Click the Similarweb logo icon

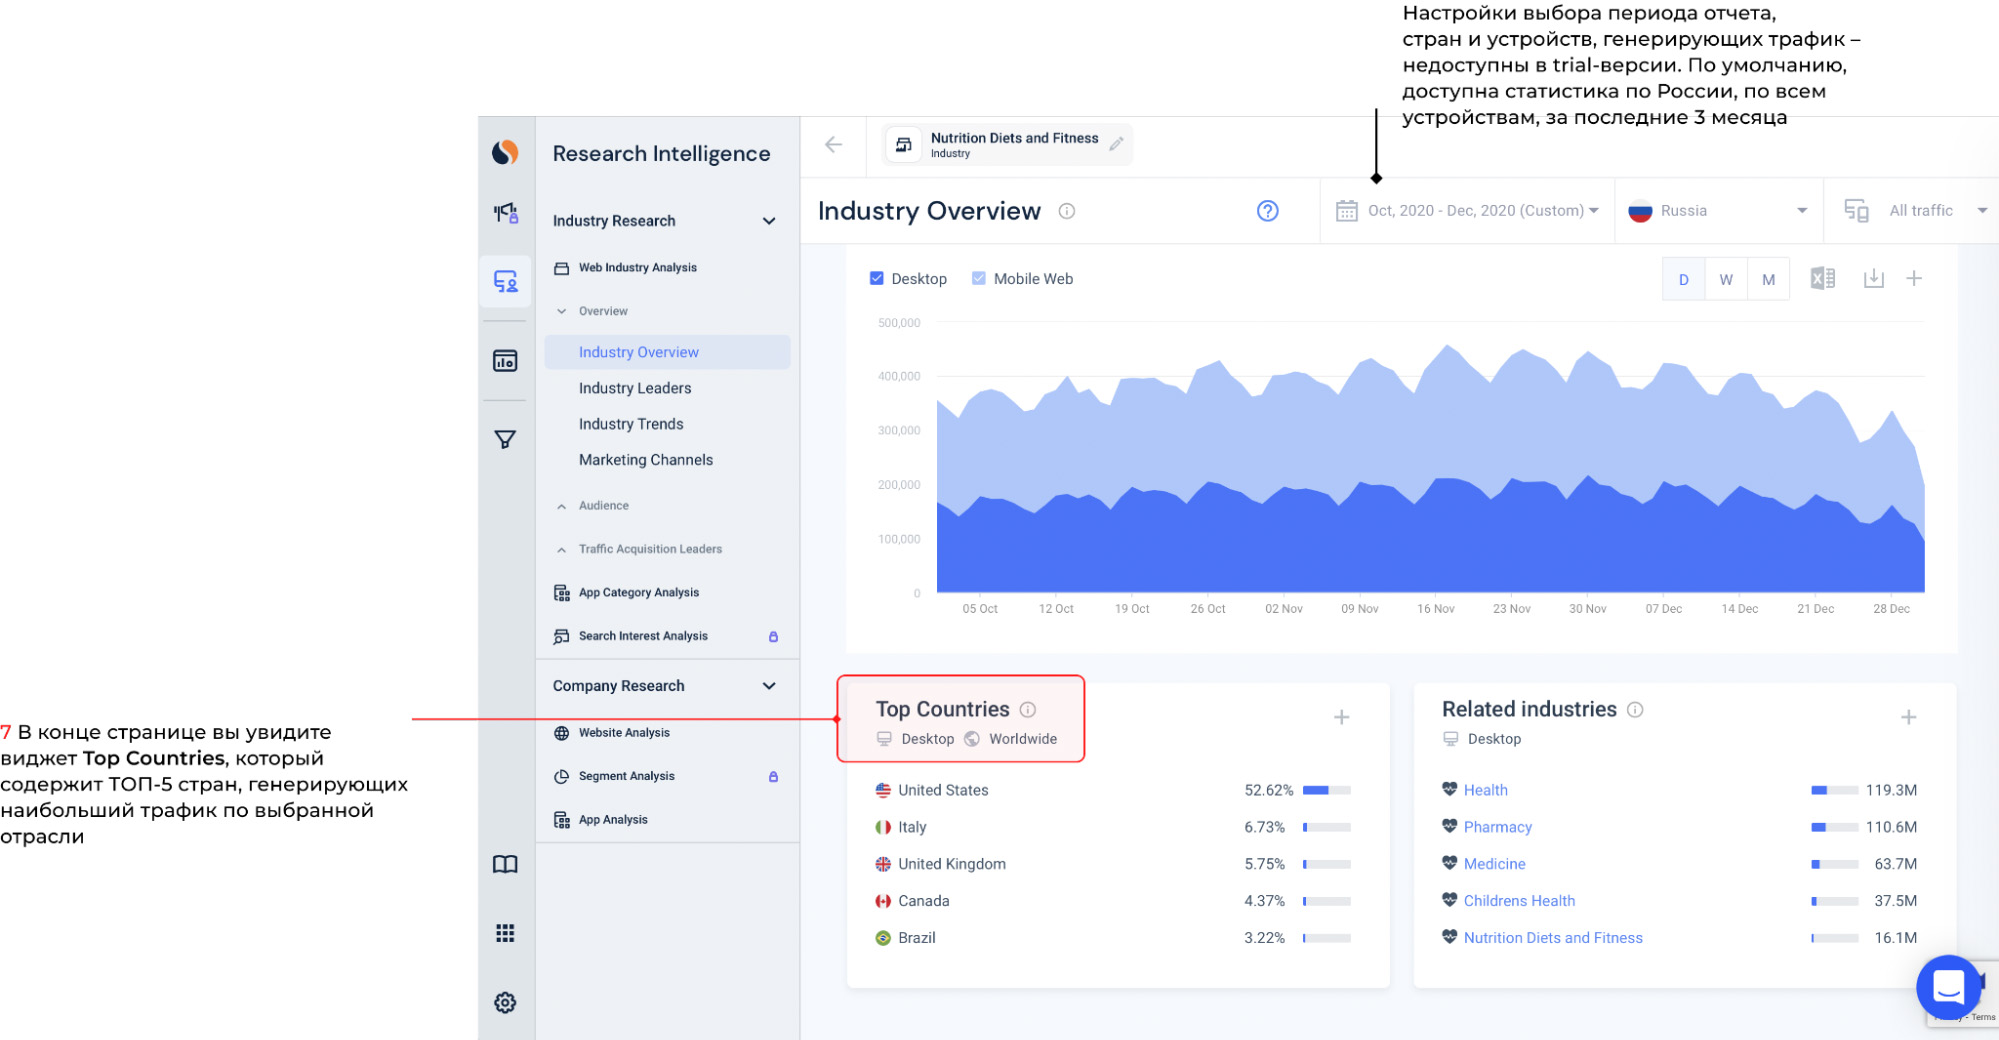point(505,152)
